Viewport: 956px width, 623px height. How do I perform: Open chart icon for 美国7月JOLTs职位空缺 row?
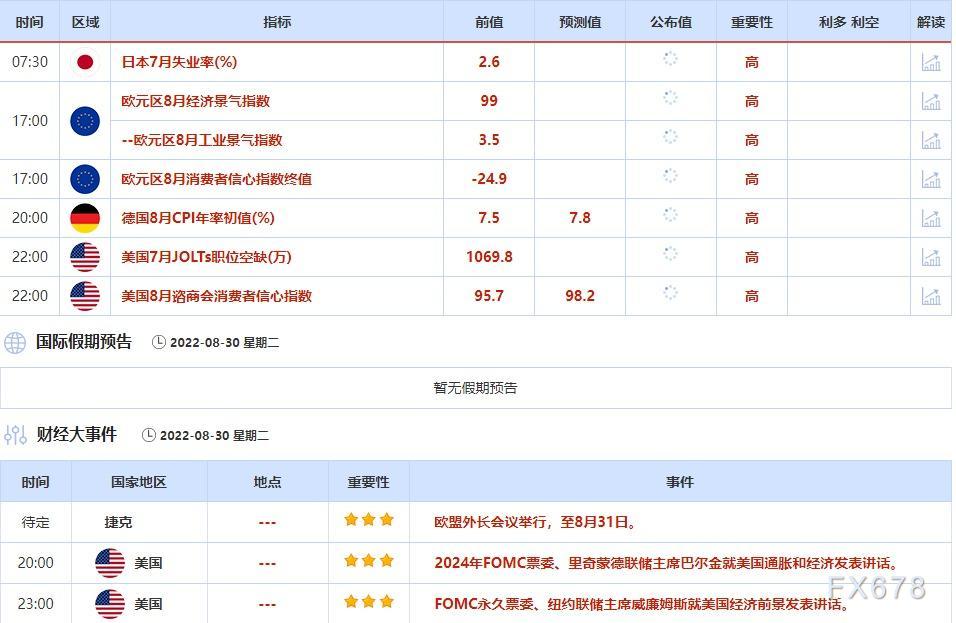[930, 257]
